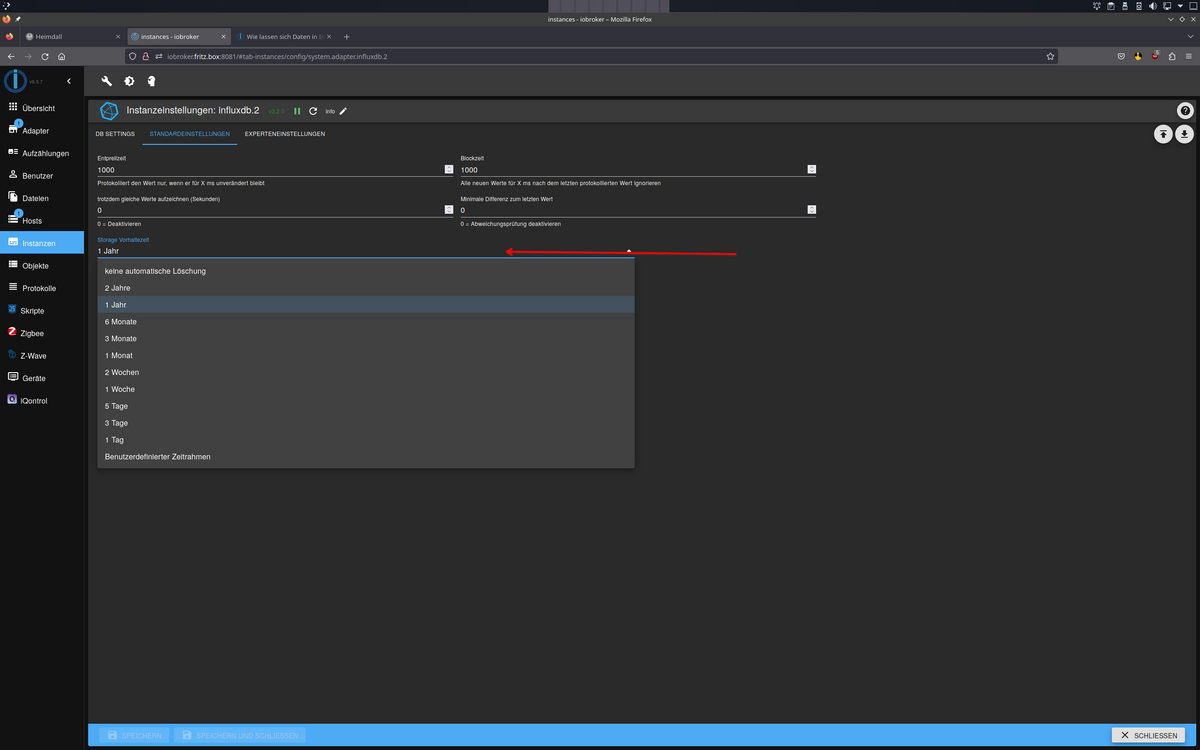
Task: Open the Pocket extension icon
Action: click(x=1121, y=56)
